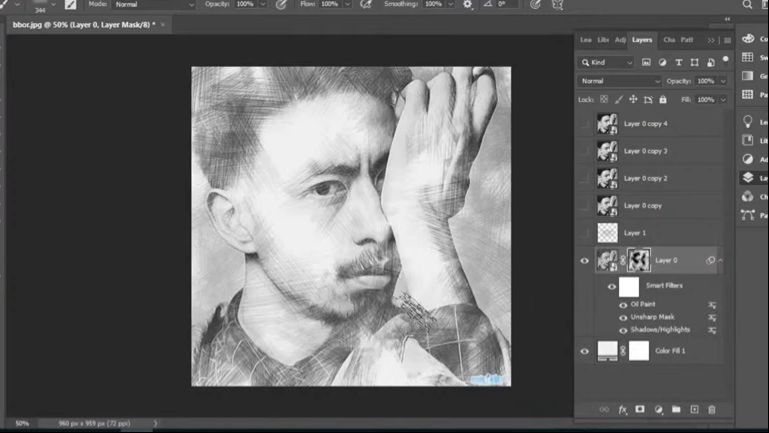Switch to the Cha (Channels) tab

pos(669,40)
